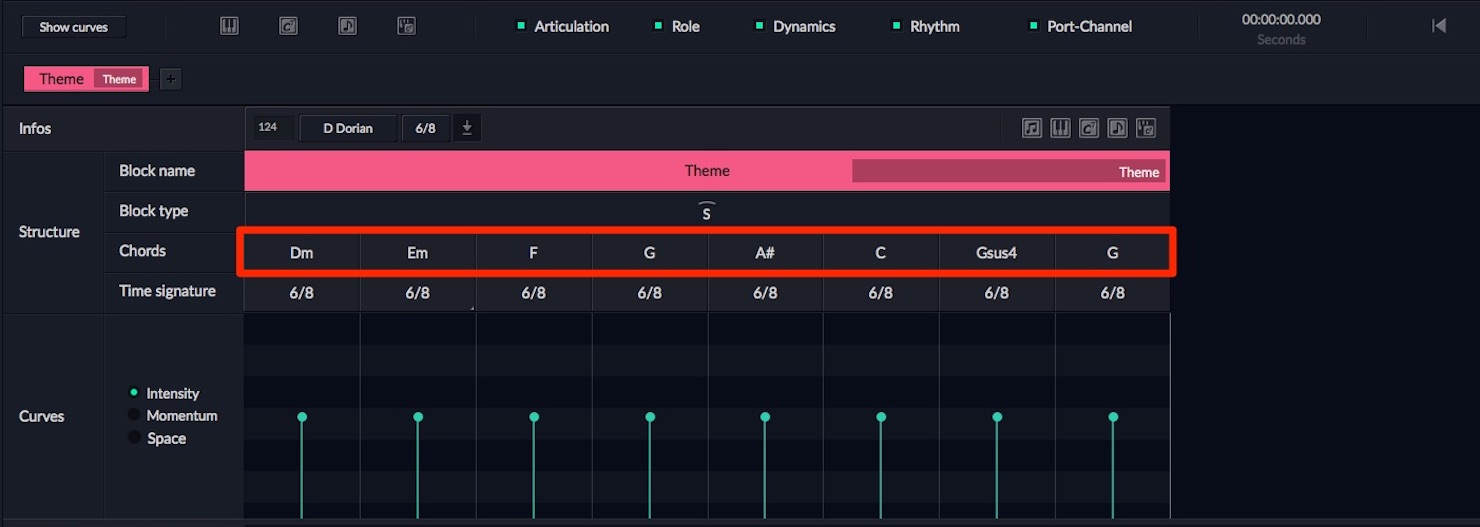Toggle the Articulation checkbox
Image resolution: width=1480 pixels, height=527 pixels.
(x=521, y=26)
